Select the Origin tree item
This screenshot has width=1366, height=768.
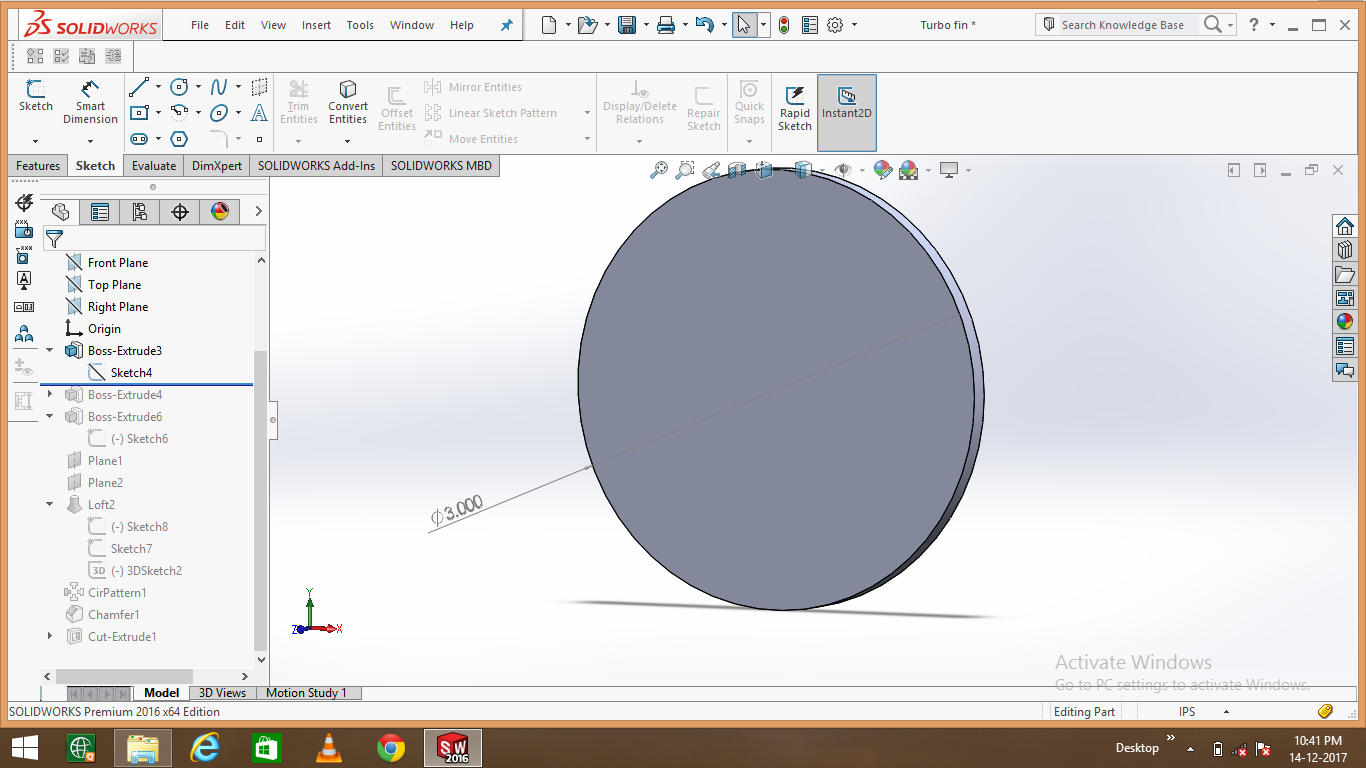pos(93,329)
